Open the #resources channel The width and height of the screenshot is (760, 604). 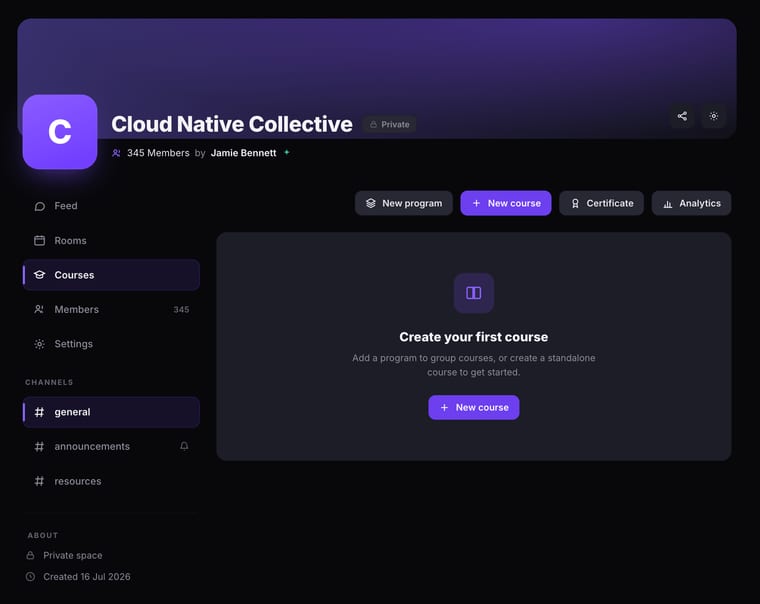111,481
